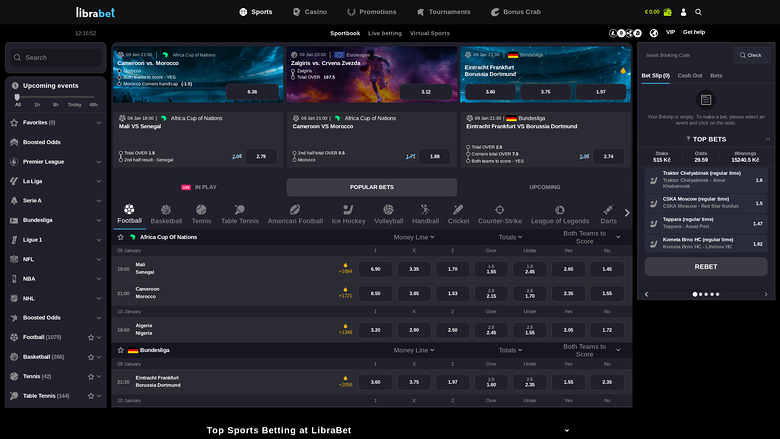The width and height of the screenshot is (780, 439).
Task: Switch to UPCOMING tab
Action: click(x=545, y=187)
